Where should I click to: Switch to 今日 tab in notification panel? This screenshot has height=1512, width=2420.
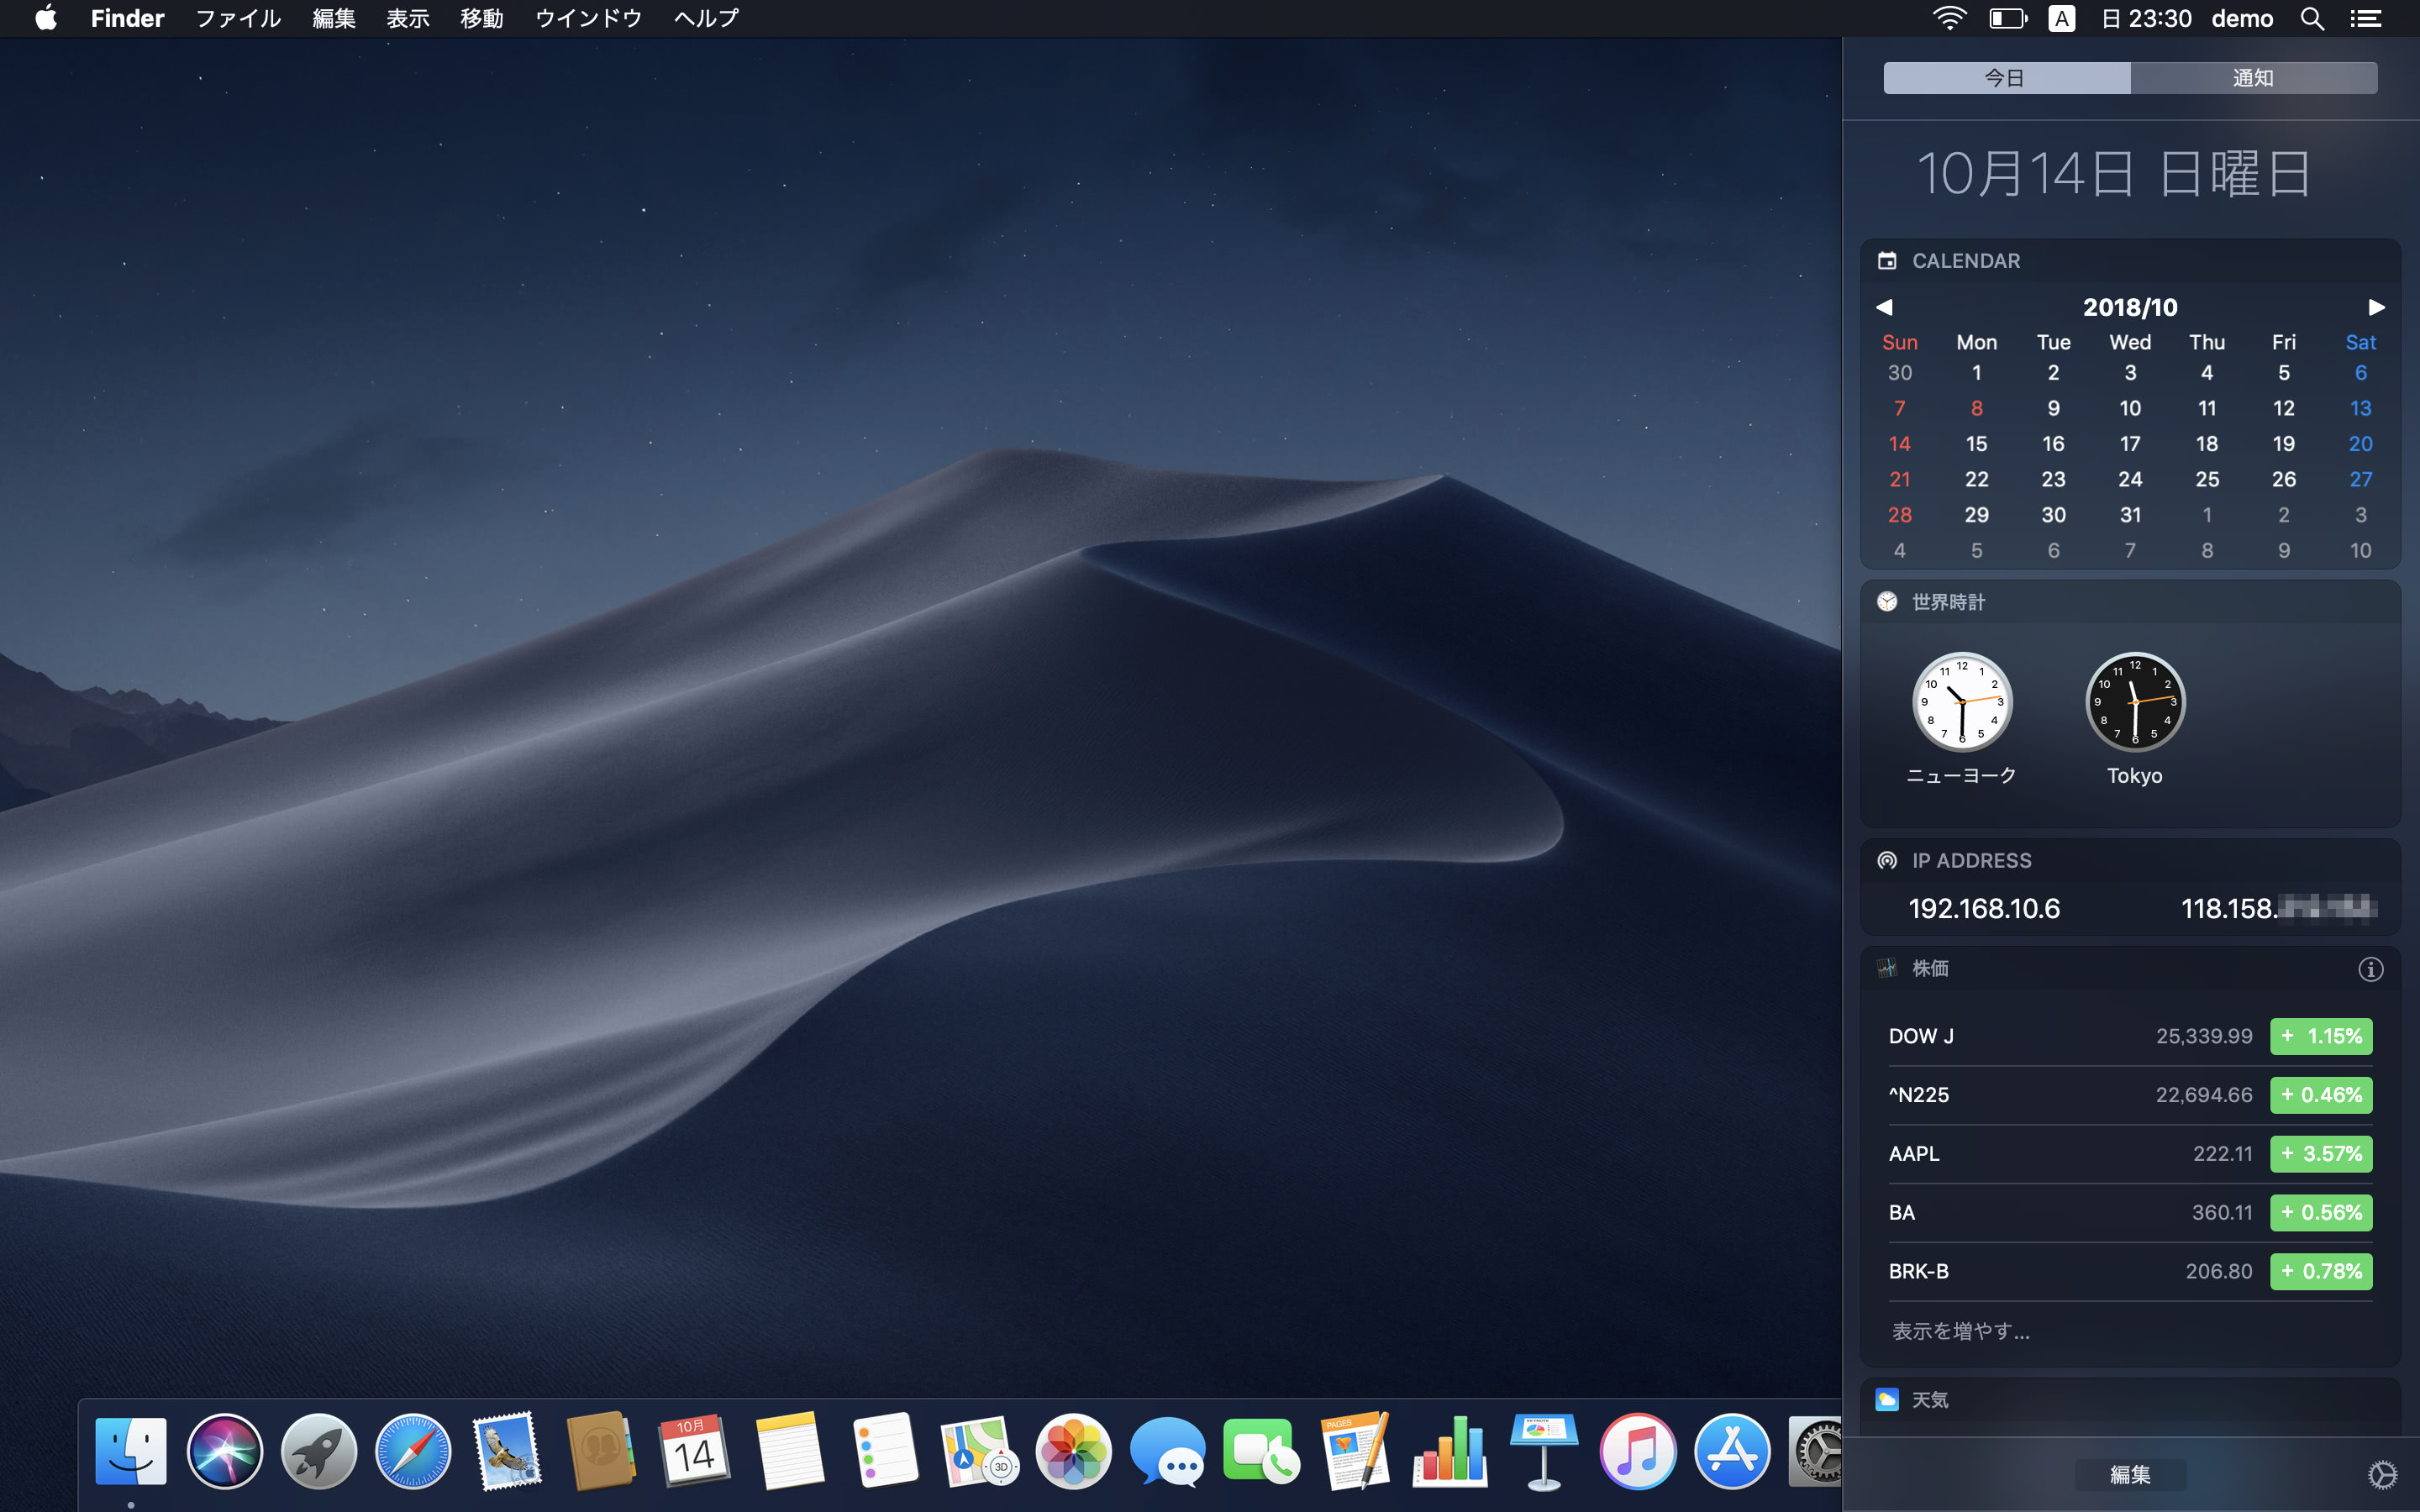(2006, 76)
